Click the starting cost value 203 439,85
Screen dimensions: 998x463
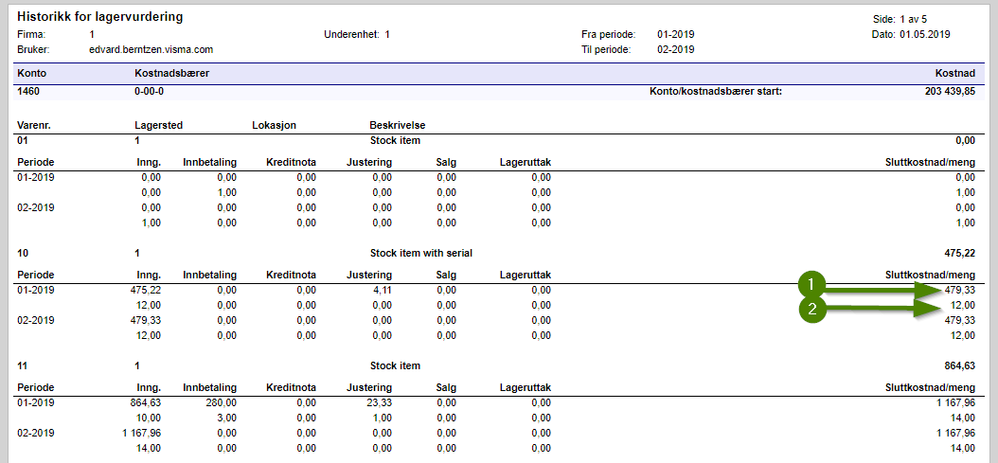pyautogui.click(x=950, y=91)
